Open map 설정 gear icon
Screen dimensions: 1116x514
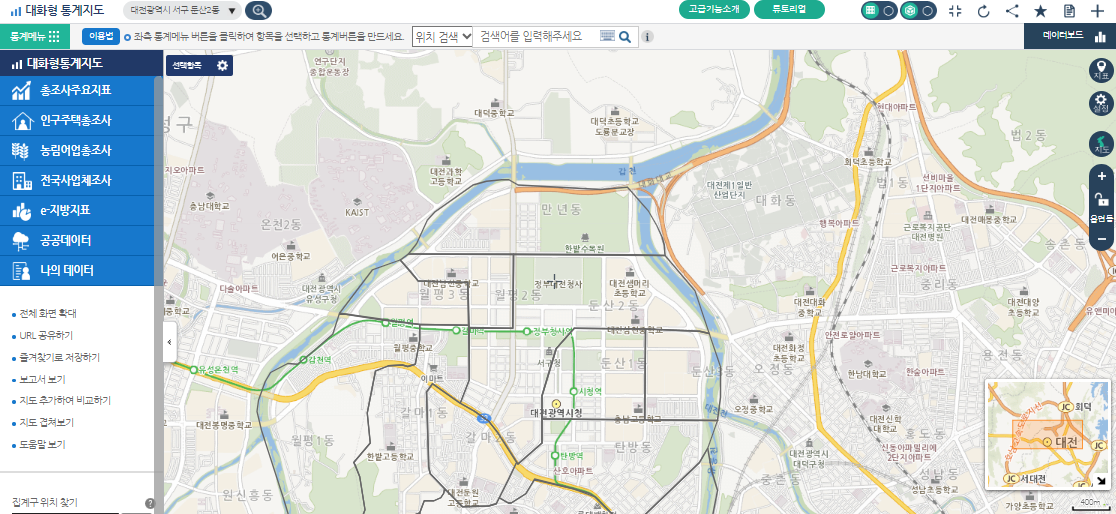coord(1101,103)
